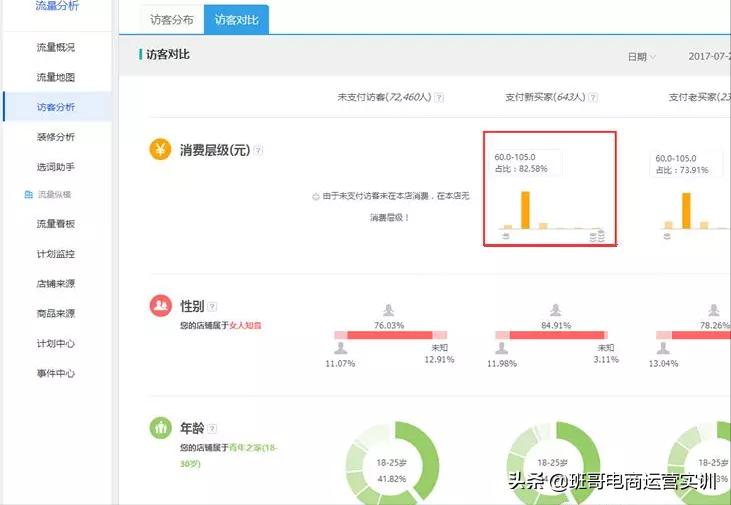This screenshot has width=731, height=505.
Task: Click the 支付新买家(643人) column header
Action: click(545, 97)
